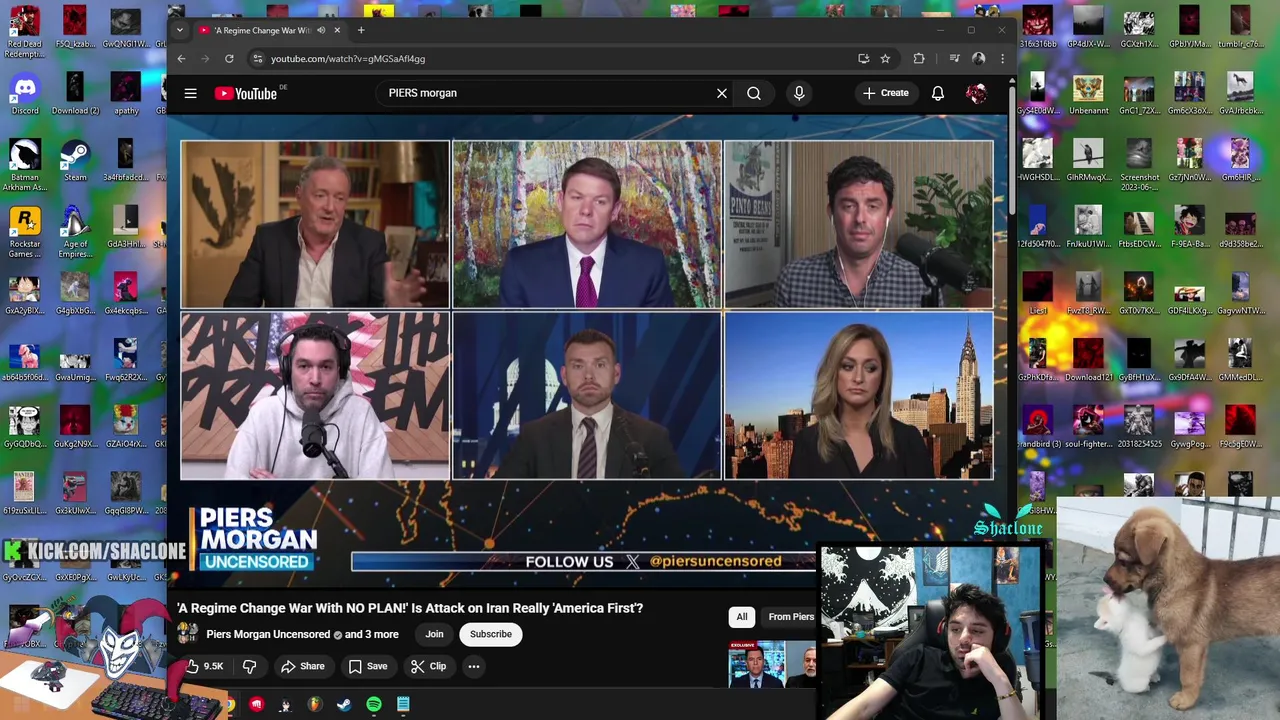The height and width of the screenshot is (720, 1280).
Task: Dislike the video
Action: [x=250, y=666]
